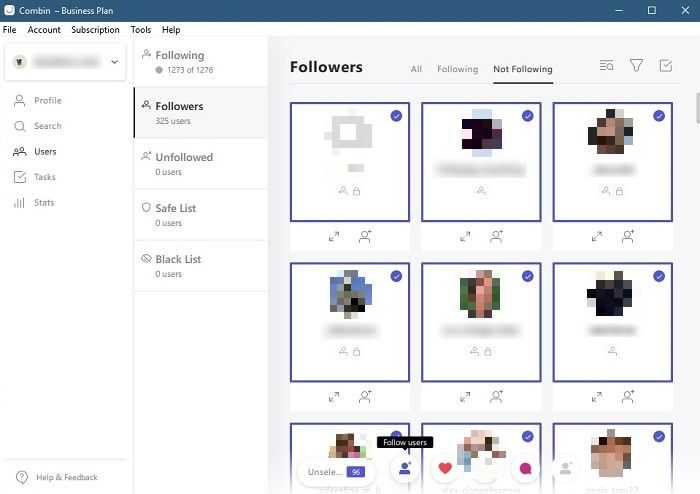Click the green and pink avatar thumbnail
Image resolution: width=700 pixels, height=494 pixels.
480,294
